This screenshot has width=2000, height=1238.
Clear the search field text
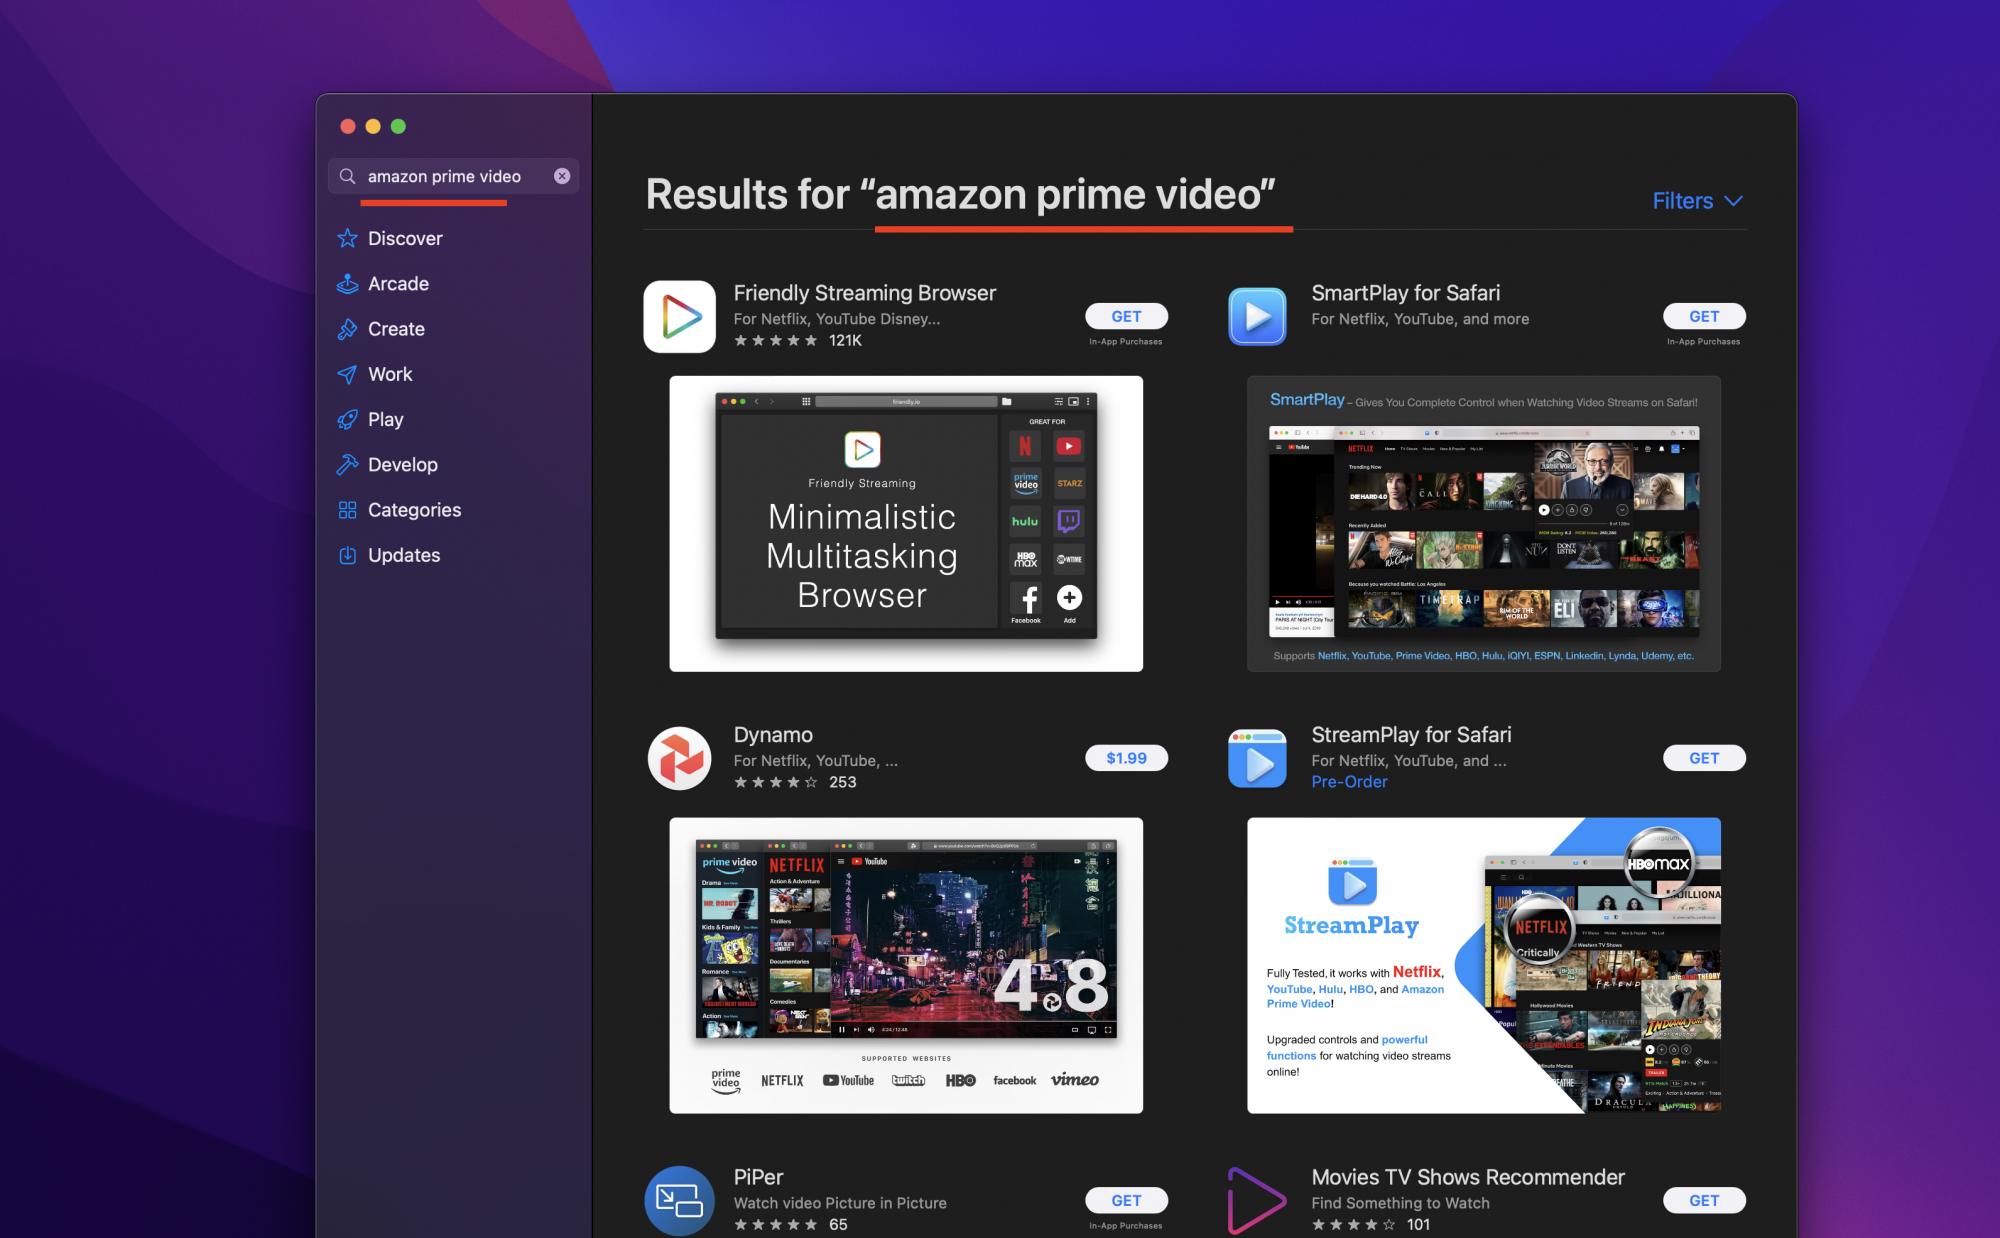coord(562,176)
